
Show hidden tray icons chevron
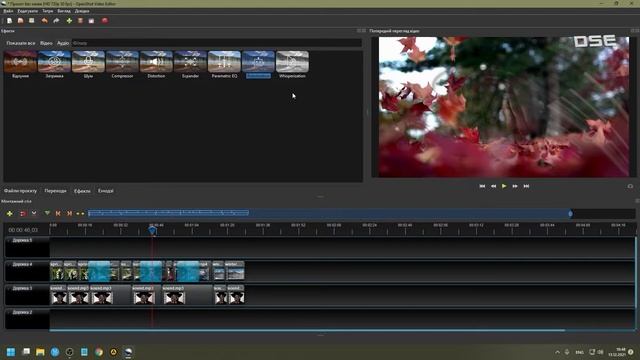558,352
